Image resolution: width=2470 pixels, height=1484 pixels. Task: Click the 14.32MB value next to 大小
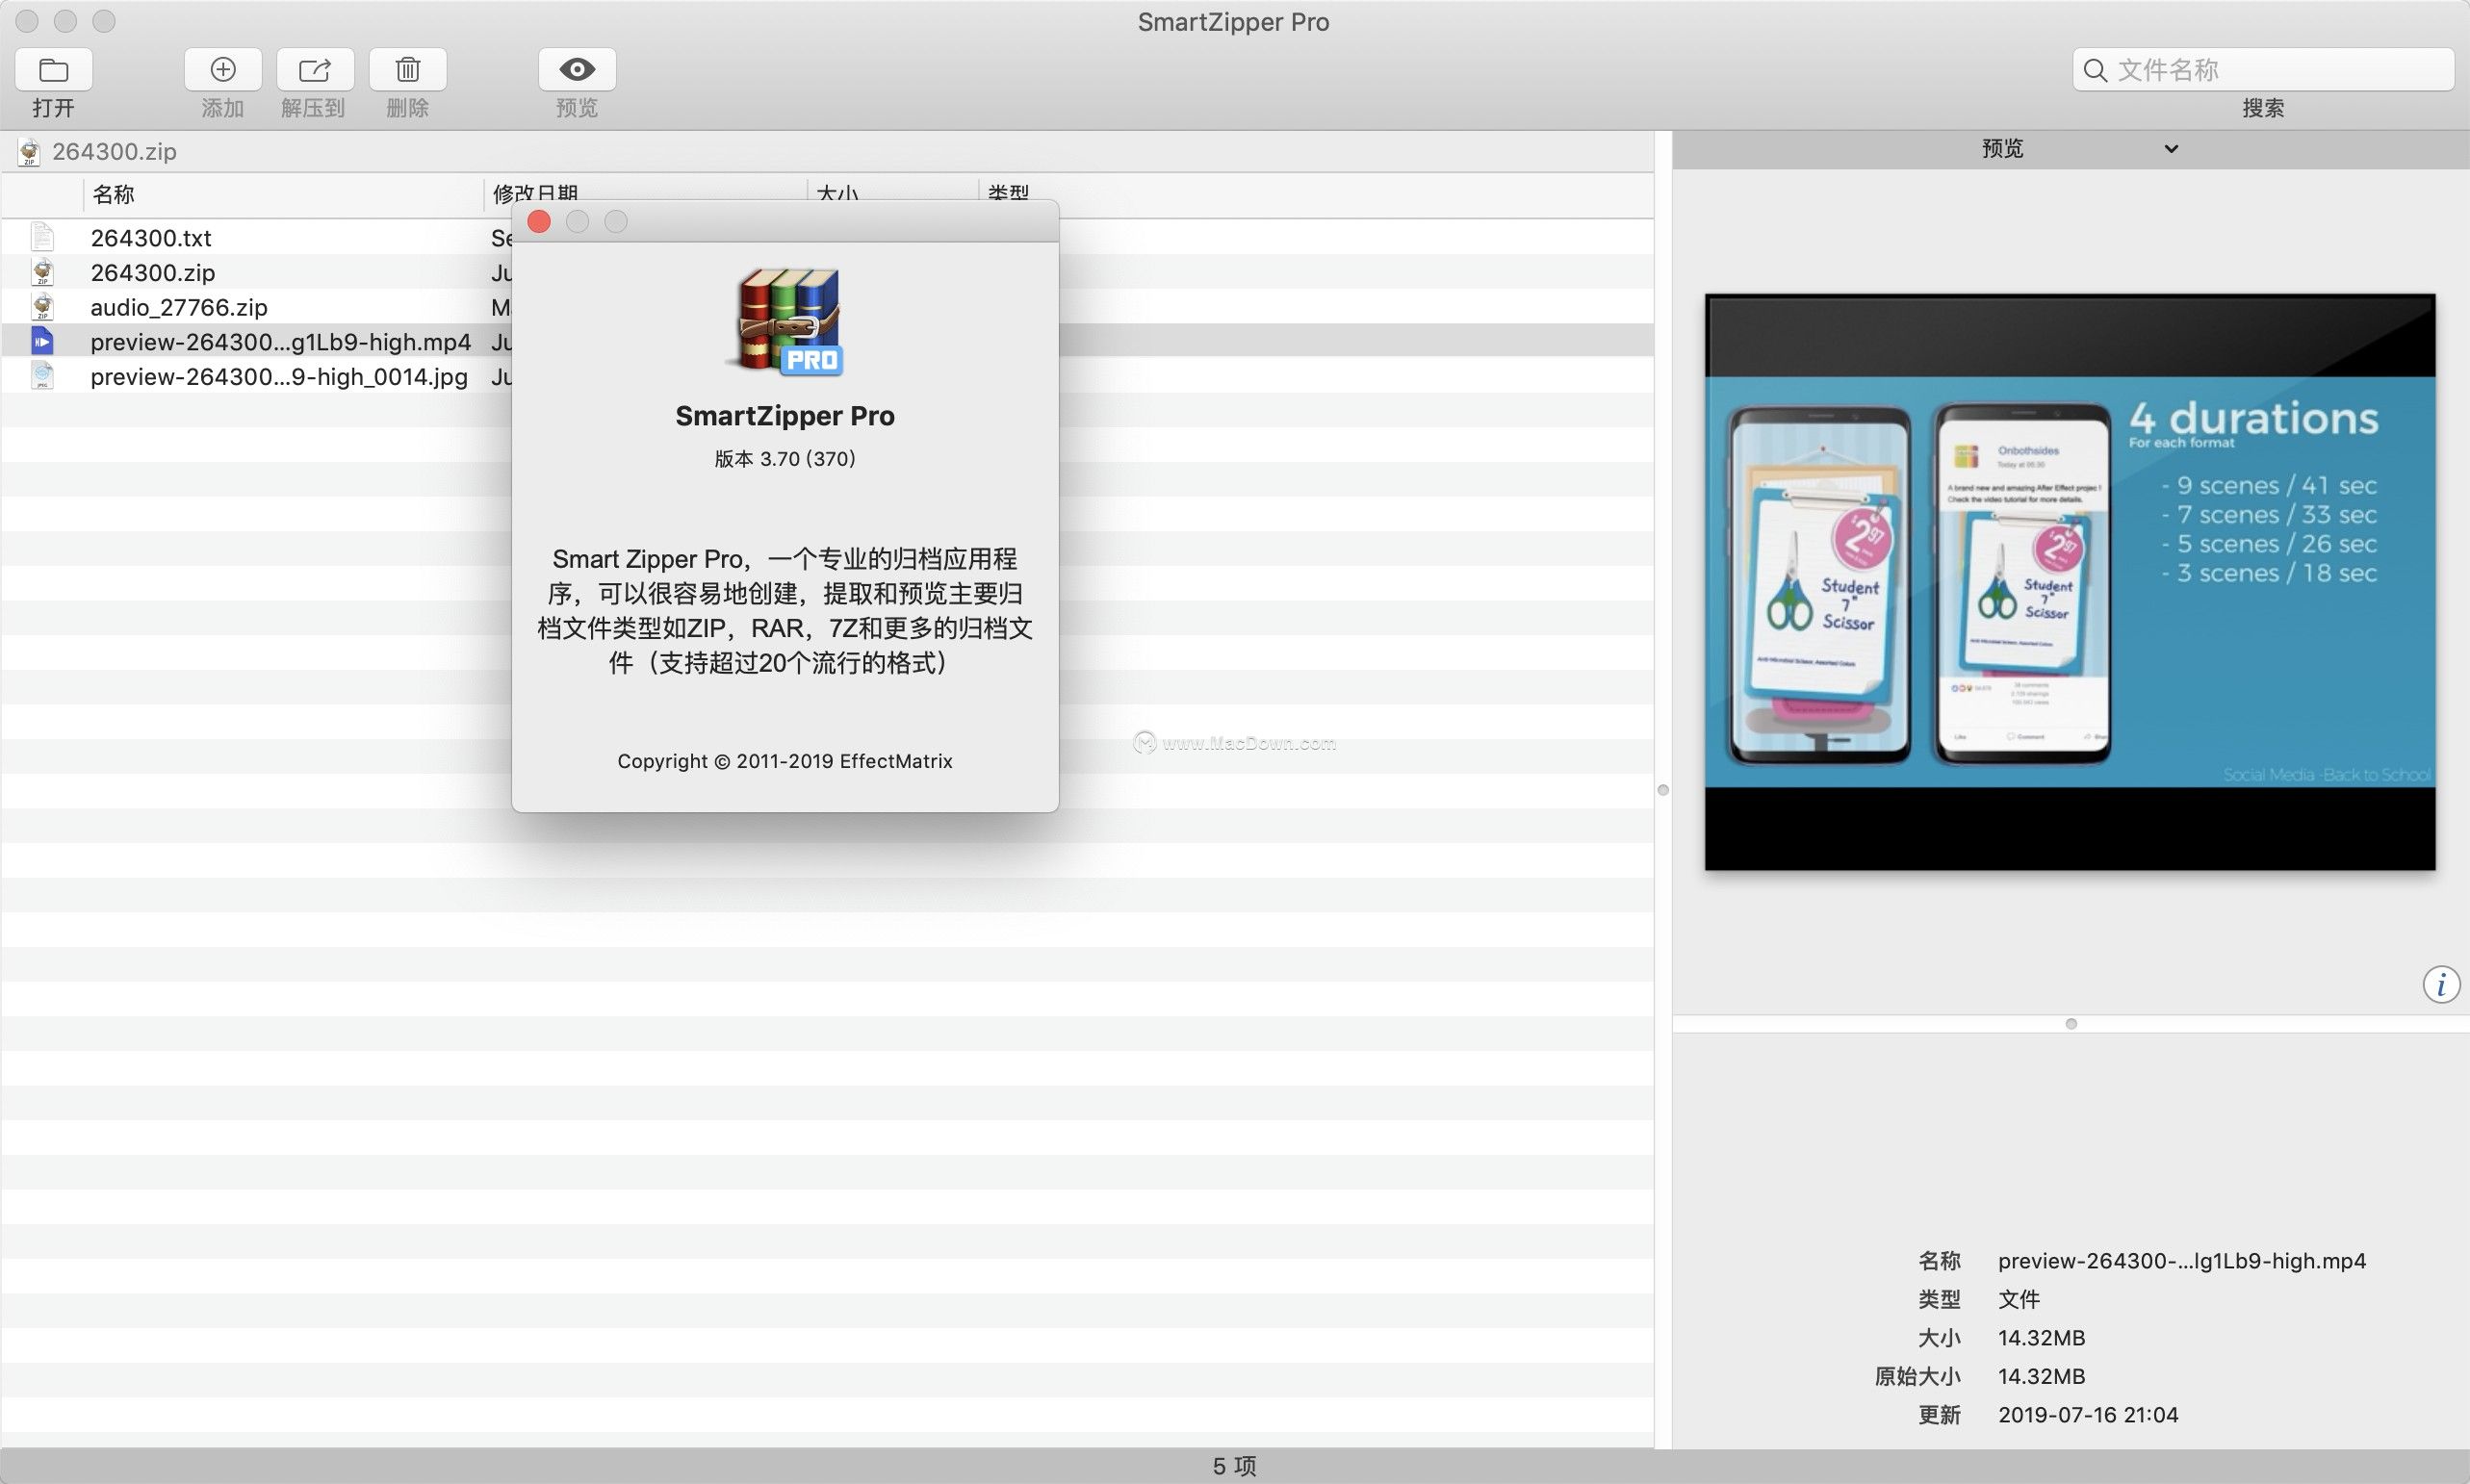[2041, 1338]
